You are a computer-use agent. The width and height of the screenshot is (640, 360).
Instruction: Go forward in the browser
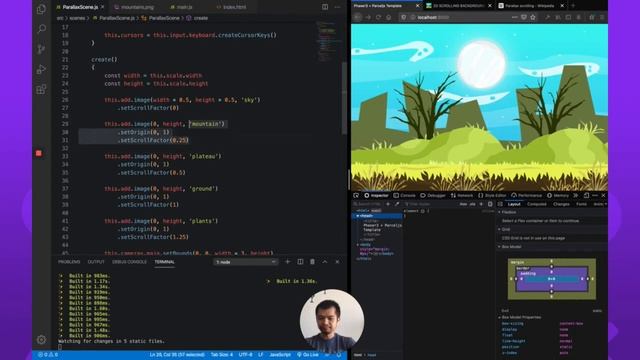[x=368, y=17]
